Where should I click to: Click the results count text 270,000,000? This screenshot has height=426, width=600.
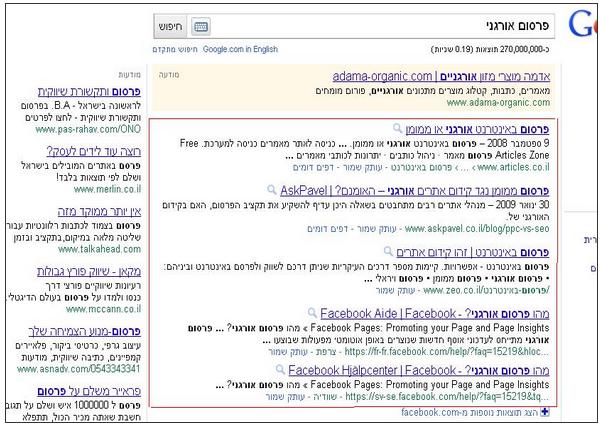click(490, 49)
